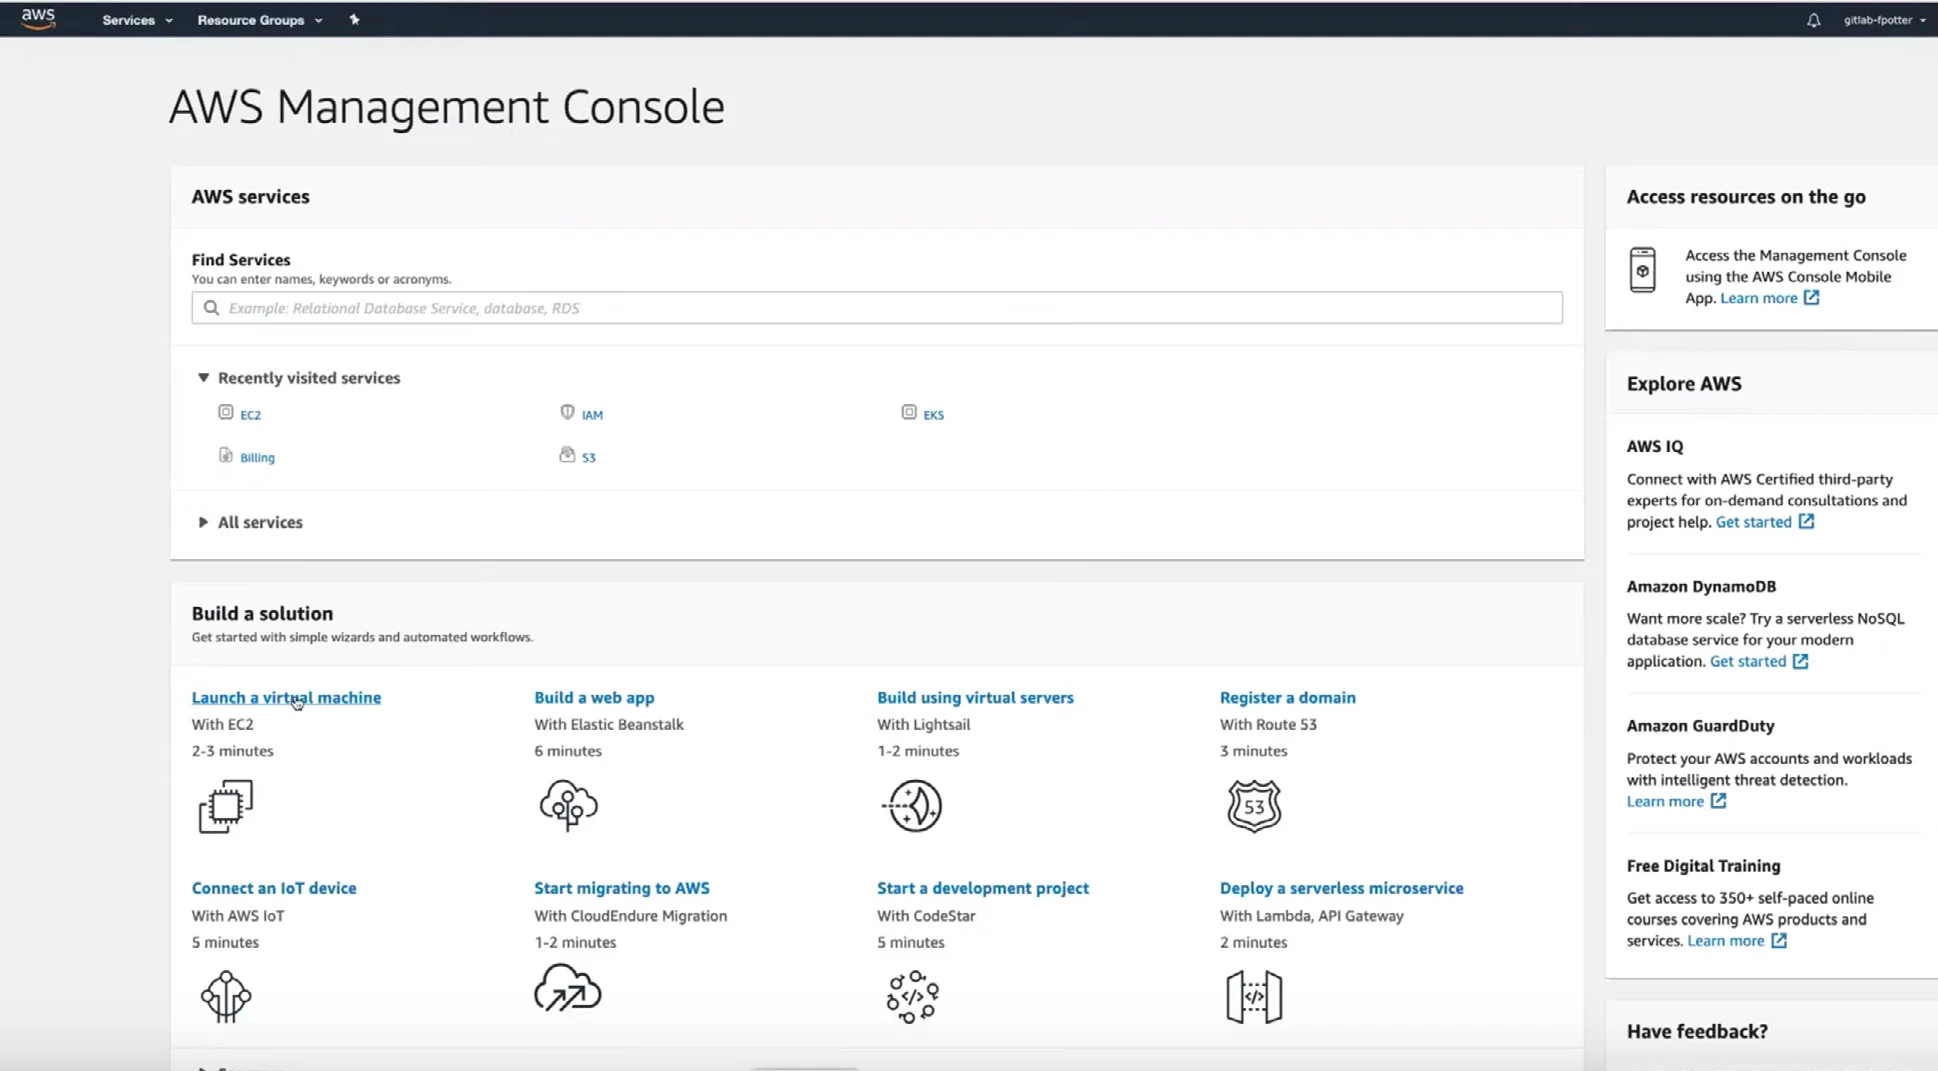Screen dimensions: 1938x1071
Task: Click Get started under AWS IQ
Action: [1753, 522]
